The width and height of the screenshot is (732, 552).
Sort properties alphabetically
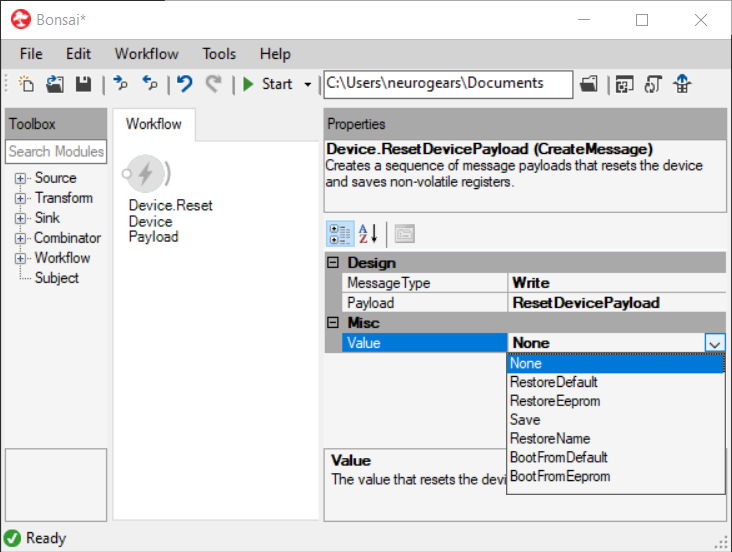[368, 234]
